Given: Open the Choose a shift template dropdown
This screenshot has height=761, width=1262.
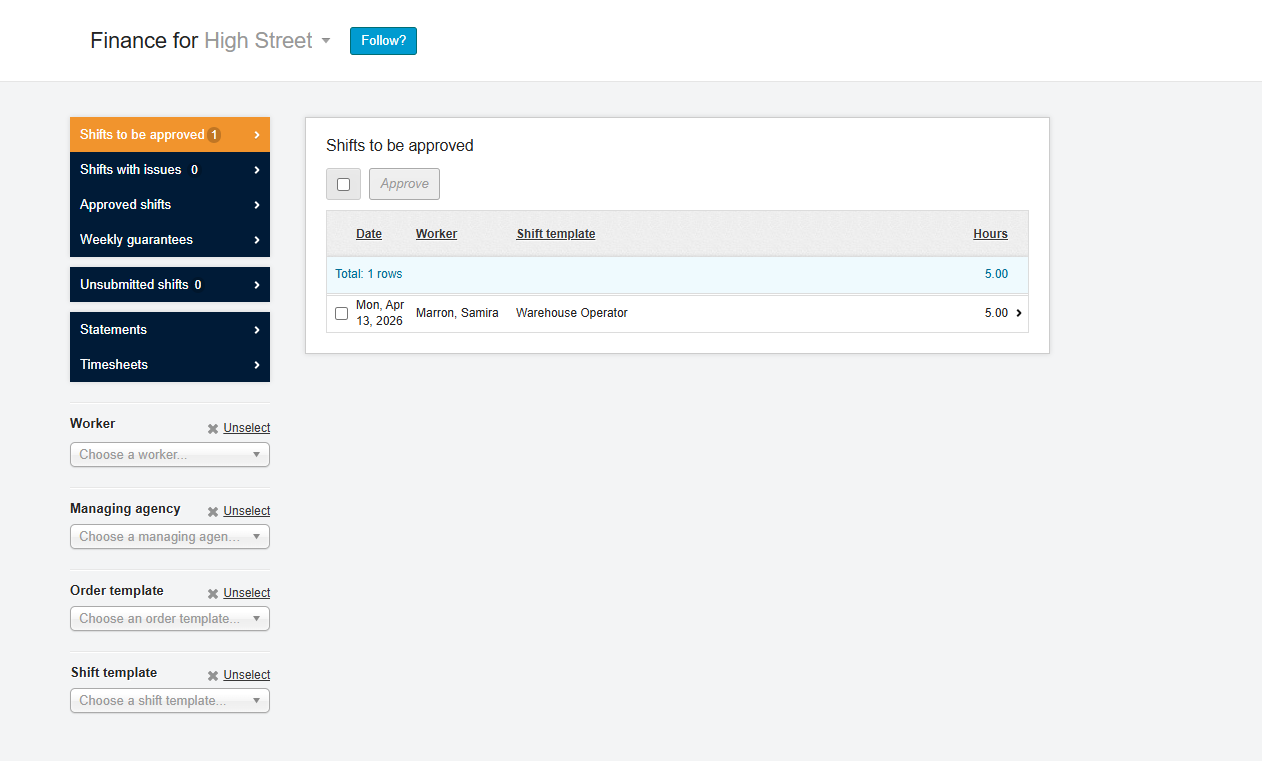Looking at the screenshot, I should 169,700.
